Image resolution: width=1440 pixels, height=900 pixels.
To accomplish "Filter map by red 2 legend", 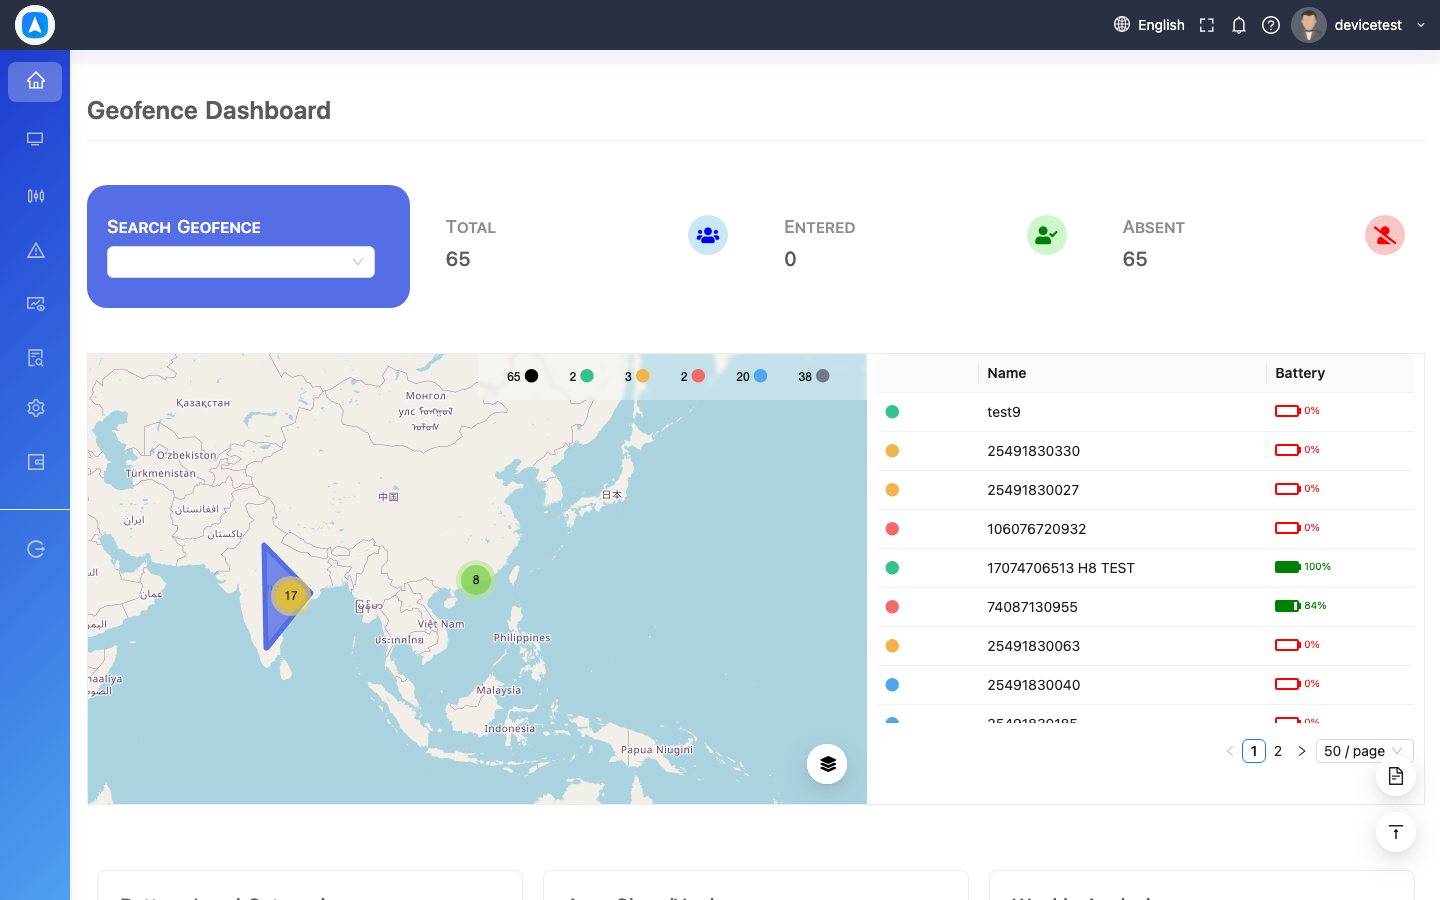I will (x=693, y=376).
